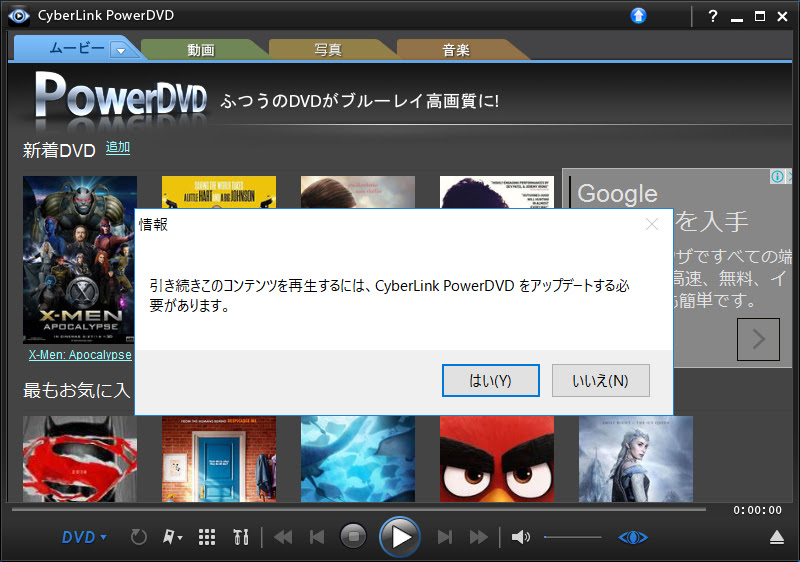The height and width of the screenshot is (562, 800).
Task: Open the X-Men: Apocalypse link
Action: 80,355
